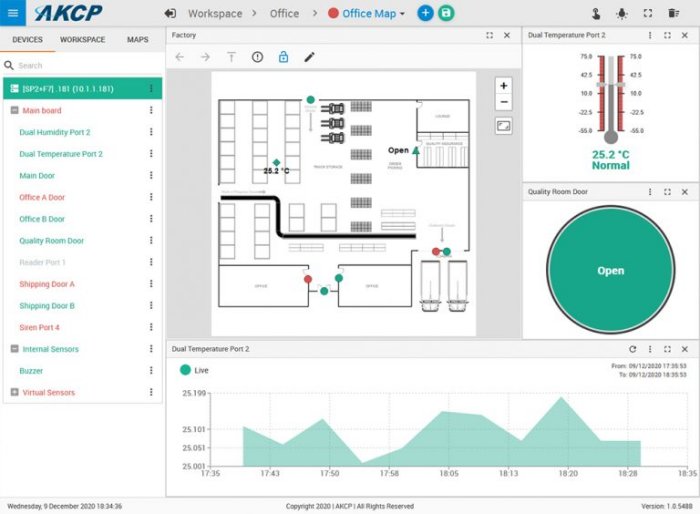Collapse the Main board tree node
This screenshot has width=700, height=514.
tap(14, 111)
